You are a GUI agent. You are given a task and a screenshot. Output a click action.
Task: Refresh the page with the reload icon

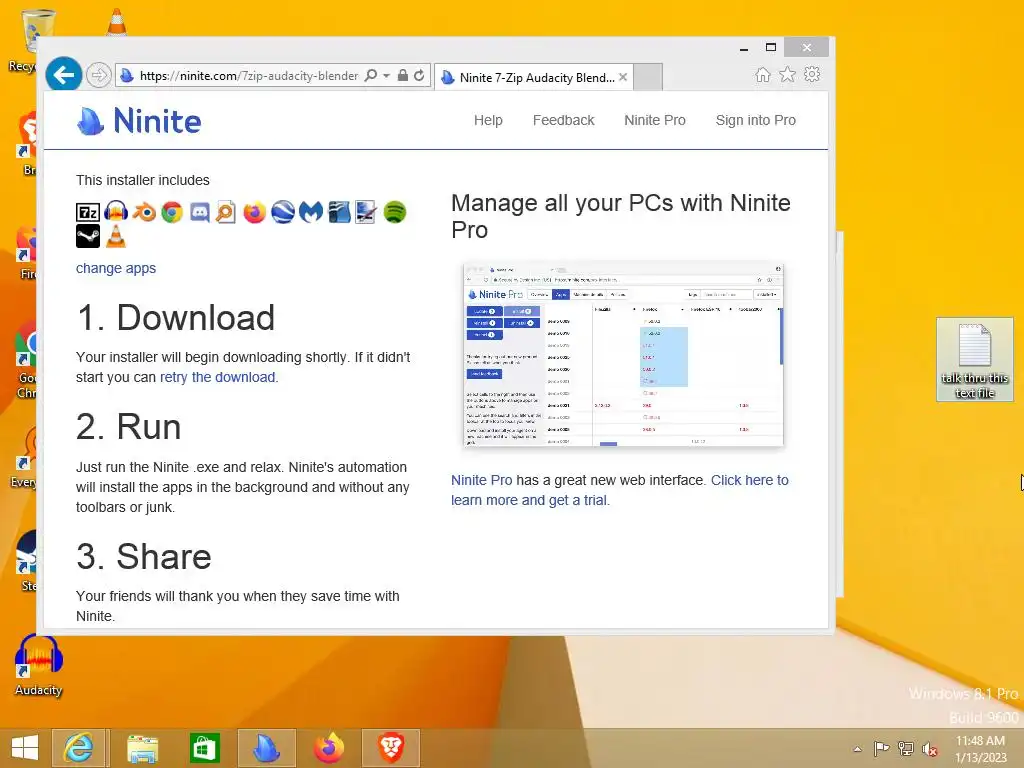419,76
